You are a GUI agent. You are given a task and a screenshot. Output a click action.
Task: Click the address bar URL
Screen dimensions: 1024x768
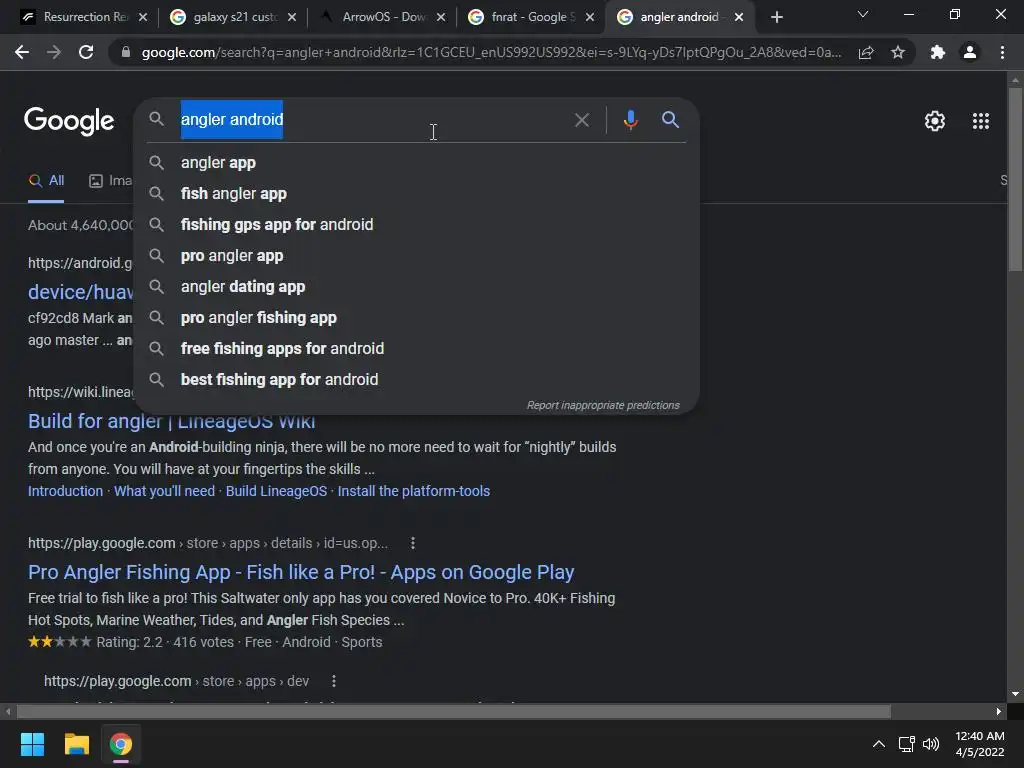[491, 52]
